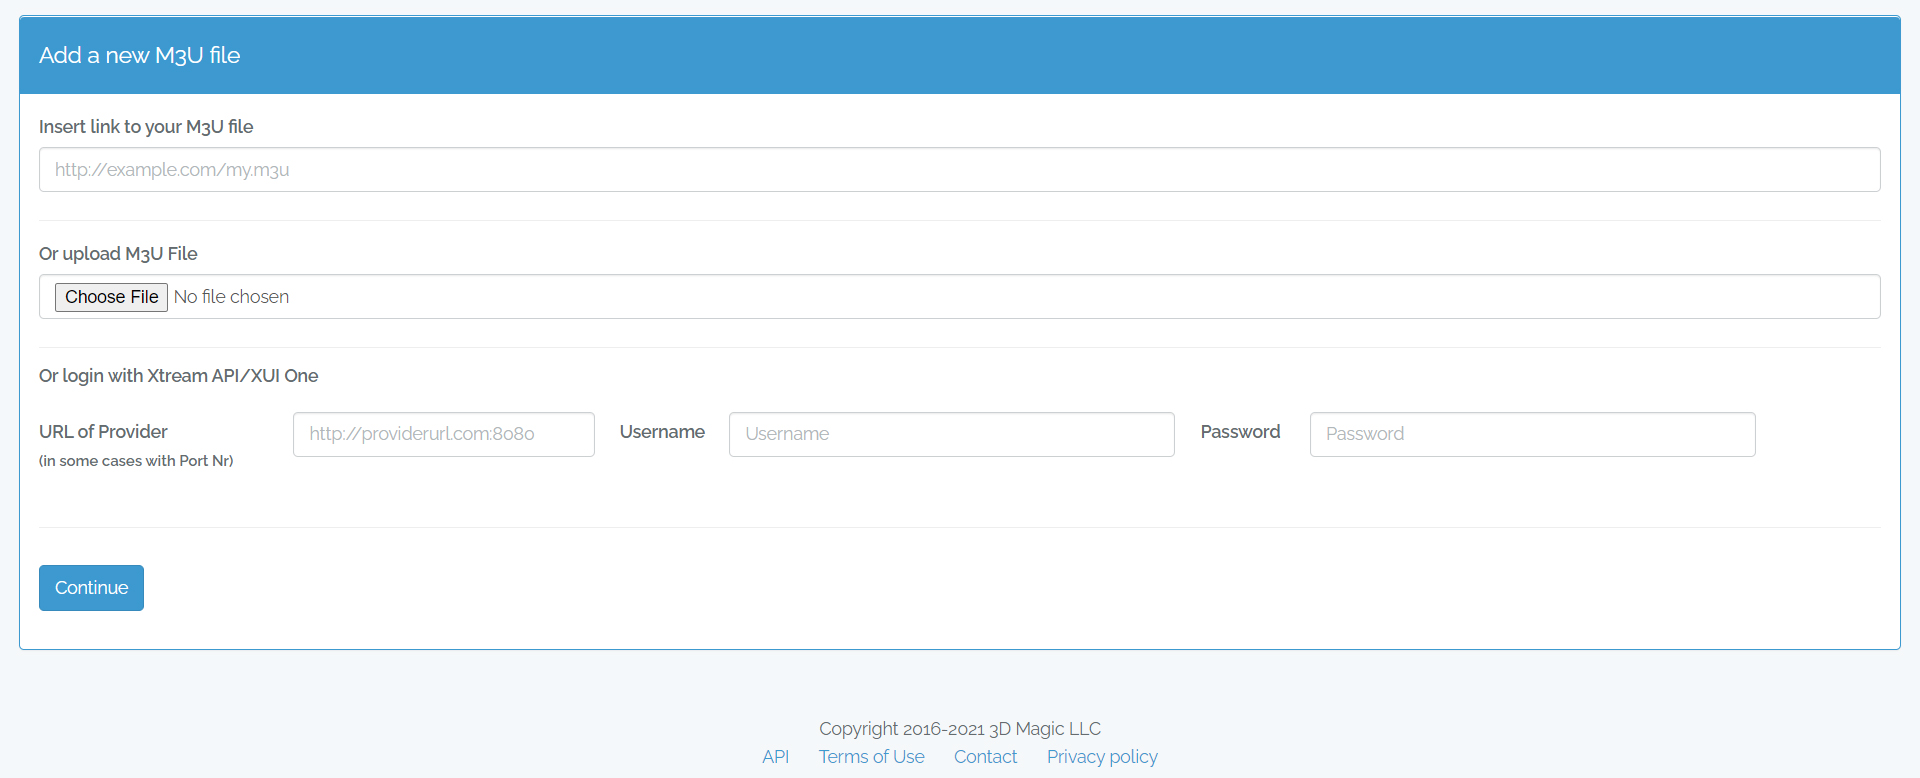Click the 'URL of Provider' label
Screen dimensions: 1920x778
[103, 432]
